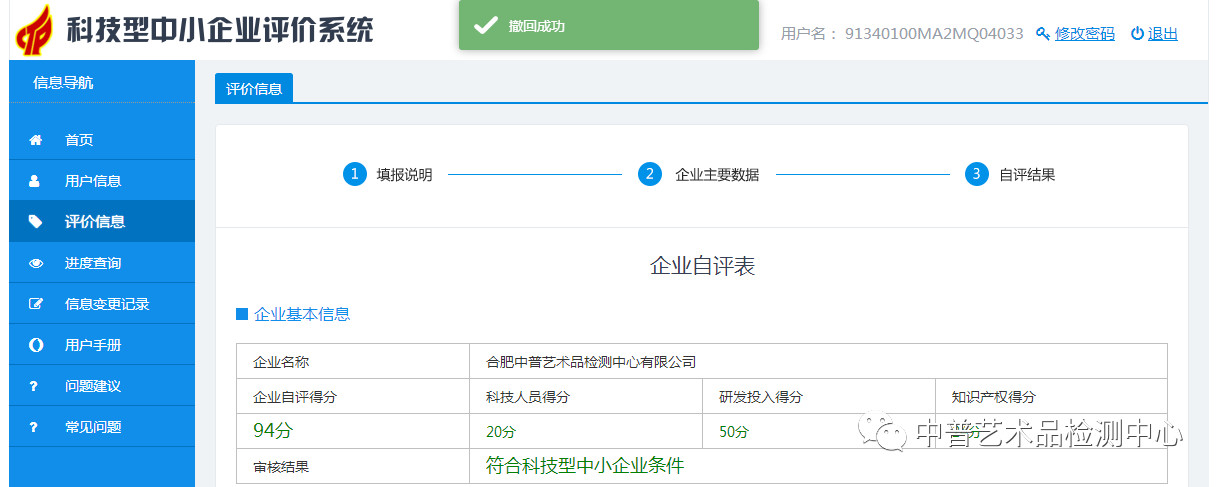Click the 撤回成功 success notification
The width and height of the screenshot is (1223, 487).
[x=608, y=25]
